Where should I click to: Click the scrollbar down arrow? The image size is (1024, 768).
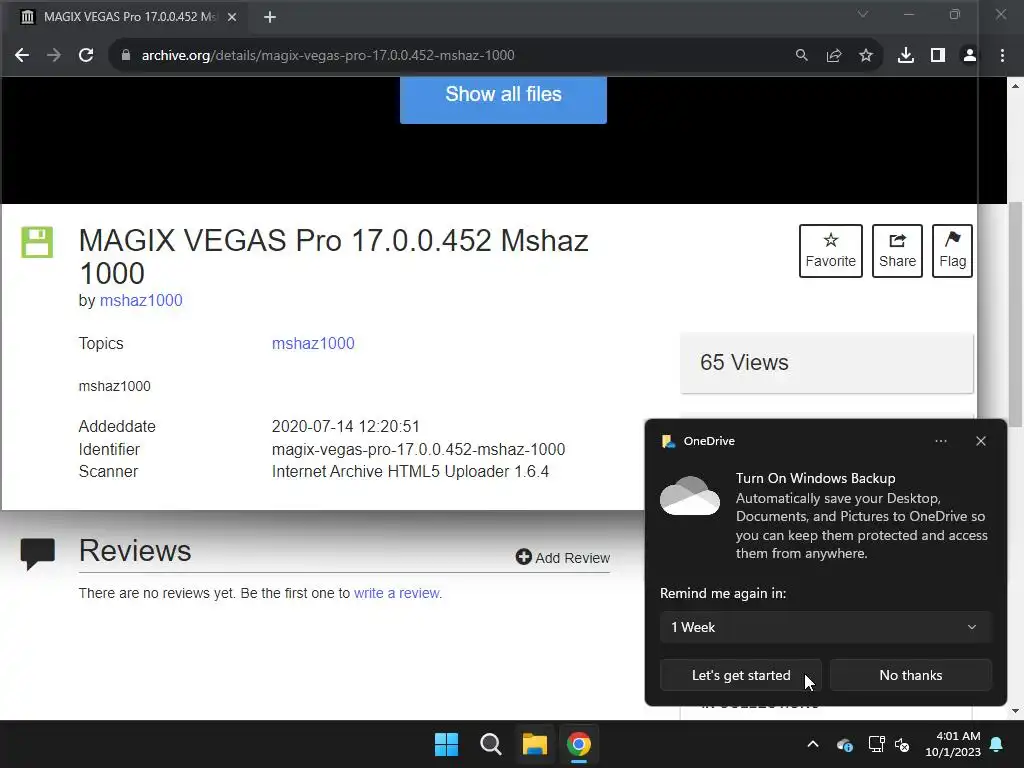(1016, 711)
